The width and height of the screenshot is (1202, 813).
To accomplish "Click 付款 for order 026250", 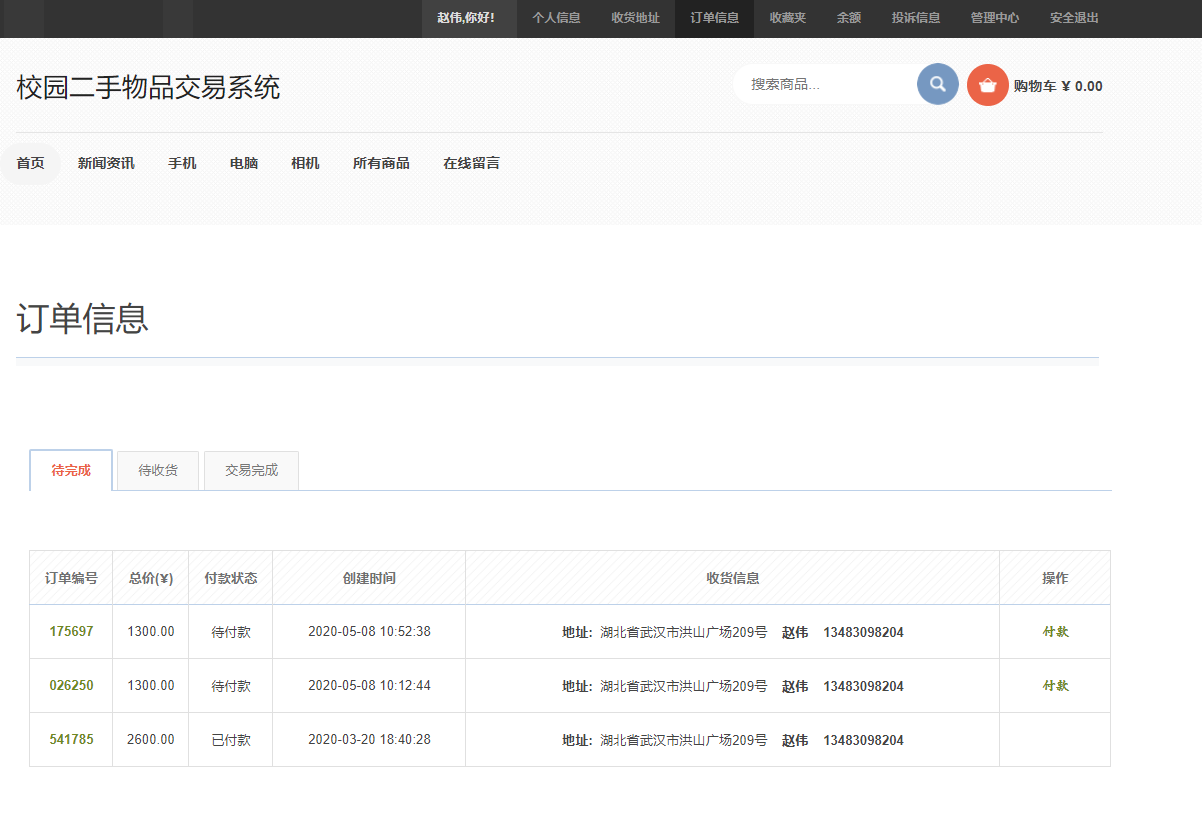I will coord(1056,686).
